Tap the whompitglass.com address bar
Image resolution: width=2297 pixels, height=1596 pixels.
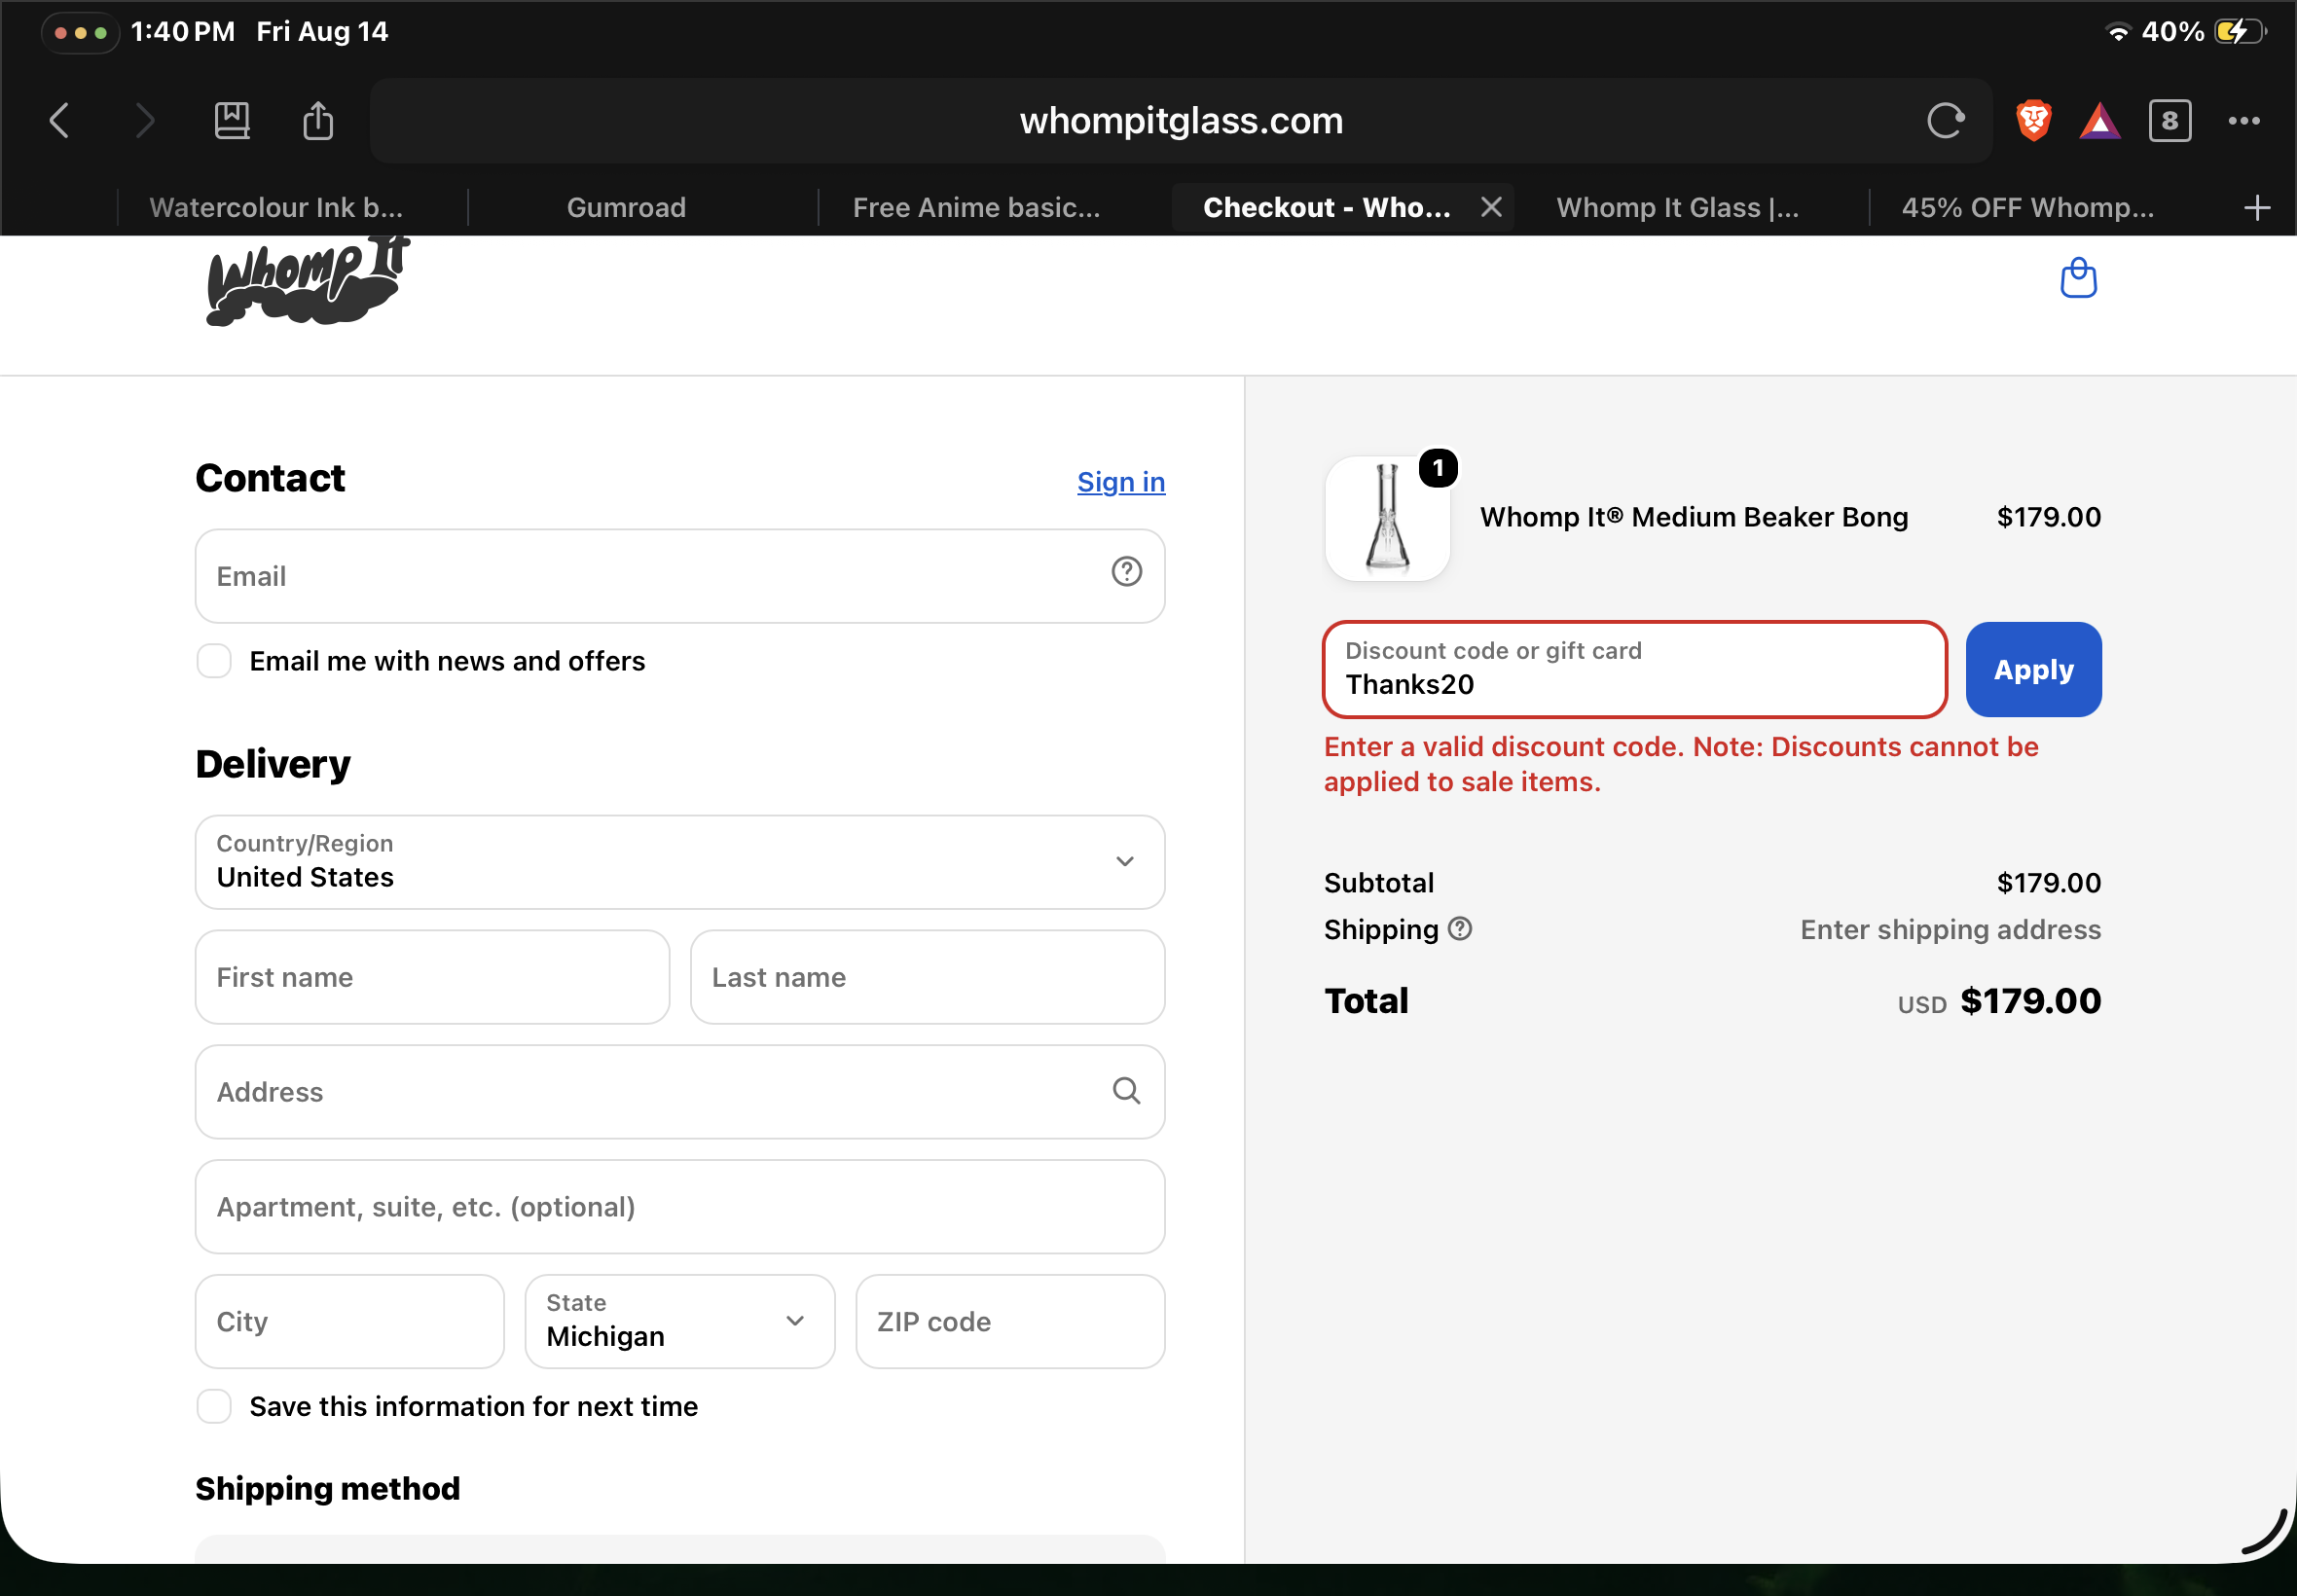(1181, 121)
